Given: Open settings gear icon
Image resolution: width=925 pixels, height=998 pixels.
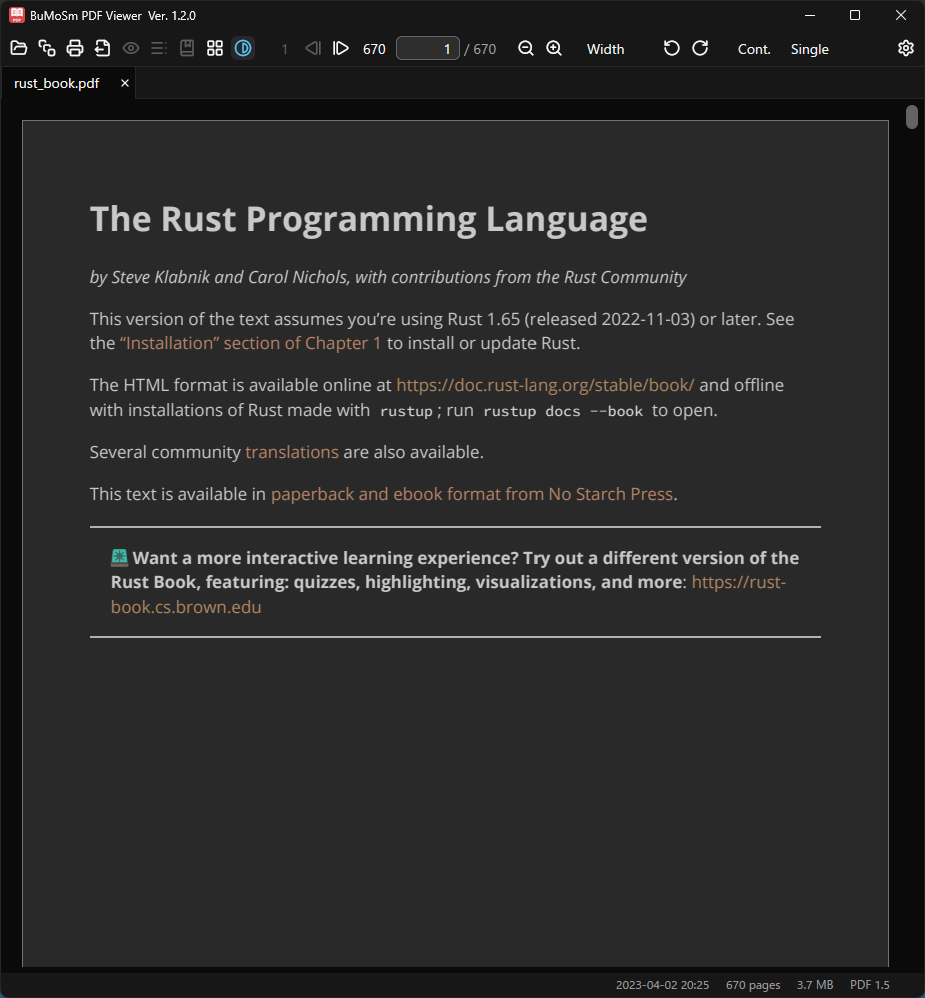Looking at the screenshot, I should click(906, 48).
